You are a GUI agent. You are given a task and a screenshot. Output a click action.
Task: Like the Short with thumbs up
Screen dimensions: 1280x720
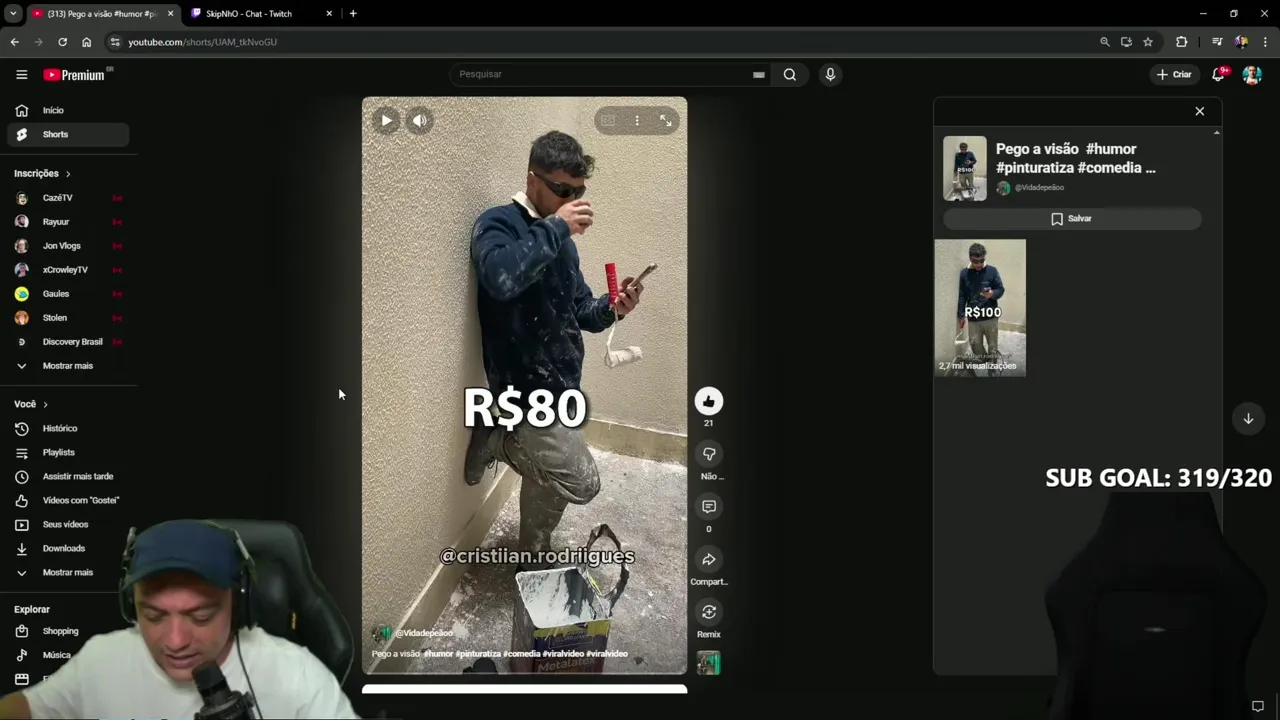[x=708, y=401]
